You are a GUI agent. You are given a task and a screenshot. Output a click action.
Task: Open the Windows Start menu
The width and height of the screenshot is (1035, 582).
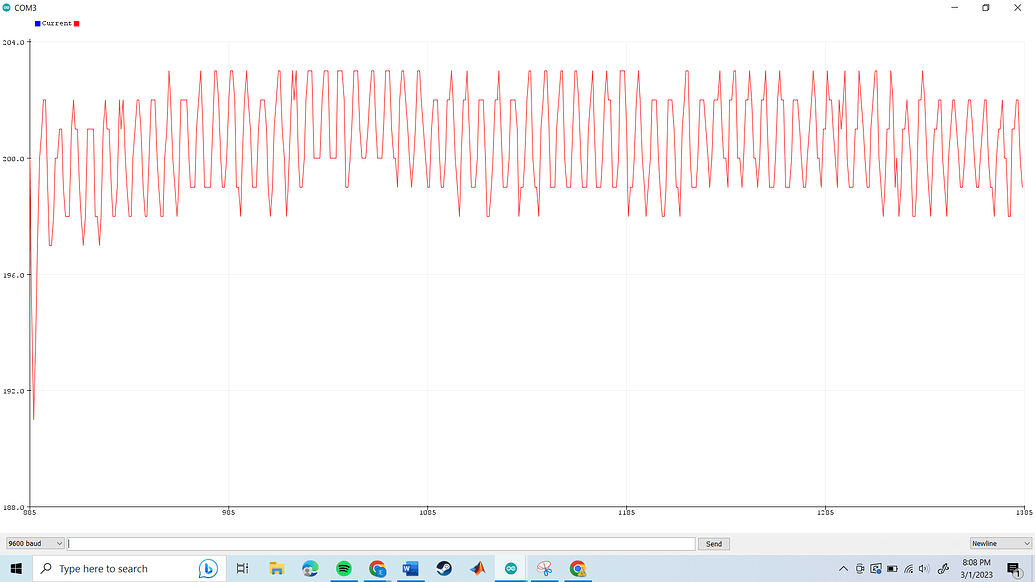coord(14,568)
